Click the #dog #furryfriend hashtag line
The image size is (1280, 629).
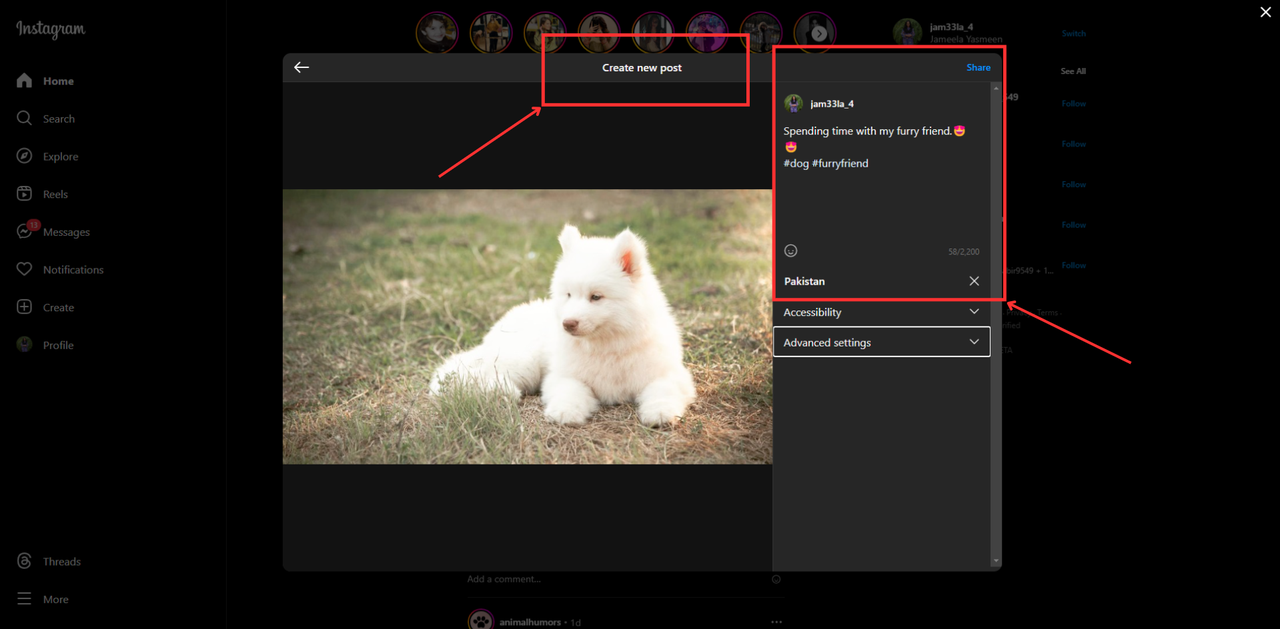pos(826,163)
